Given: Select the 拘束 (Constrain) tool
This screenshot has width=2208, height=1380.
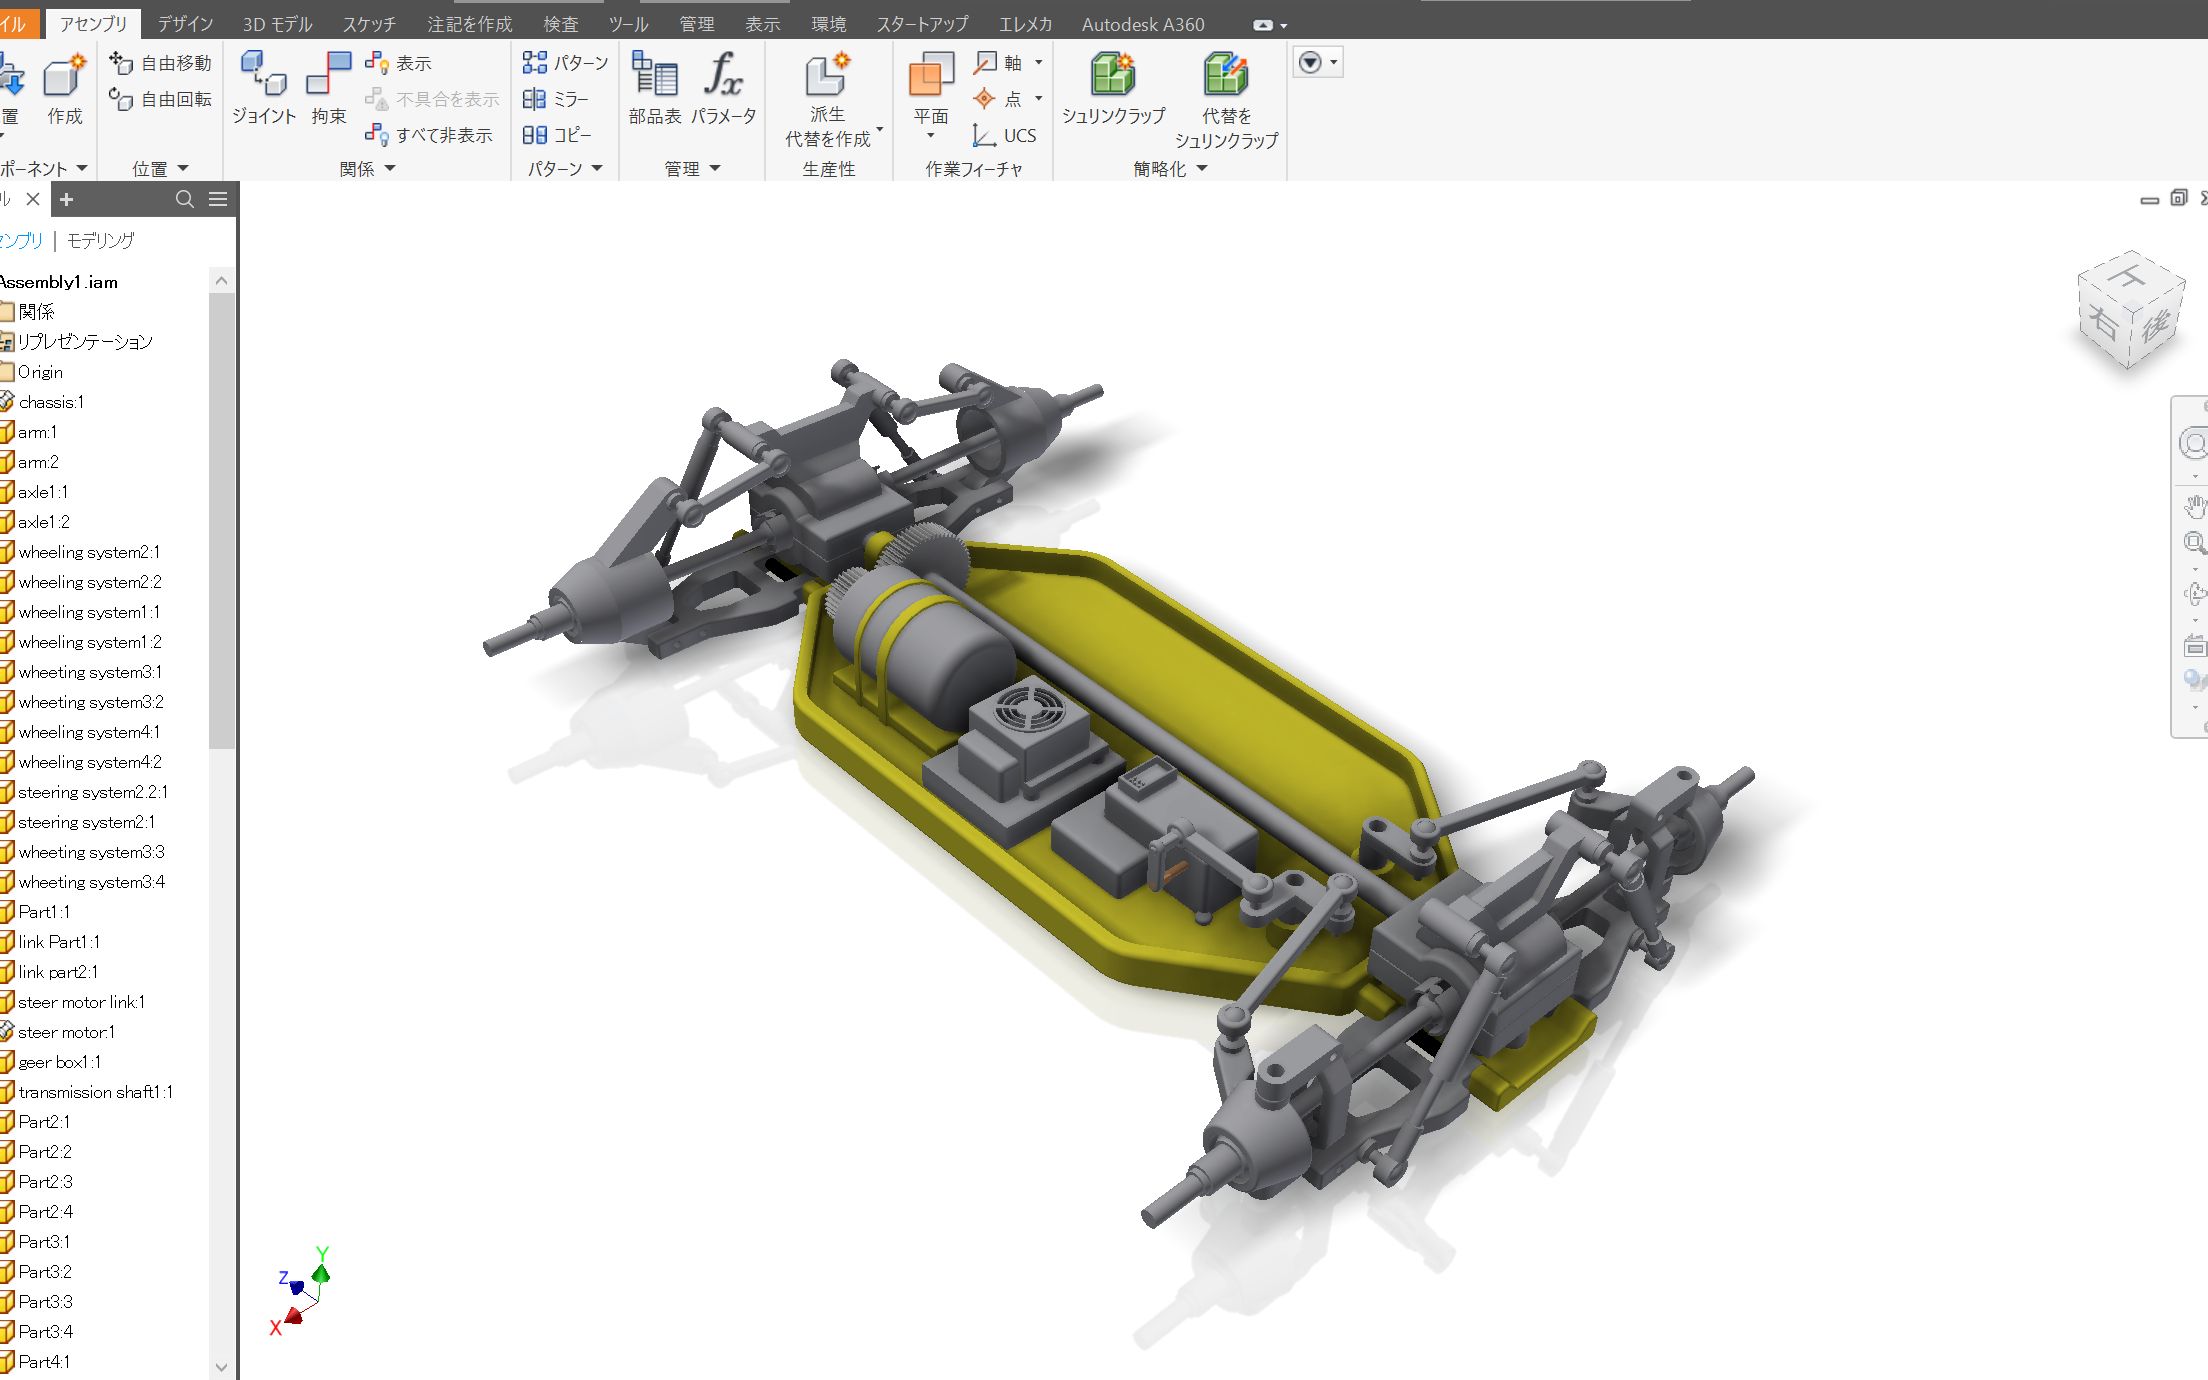Looking at the screenshot, I should pyautogui.click(x=328, y=76).
